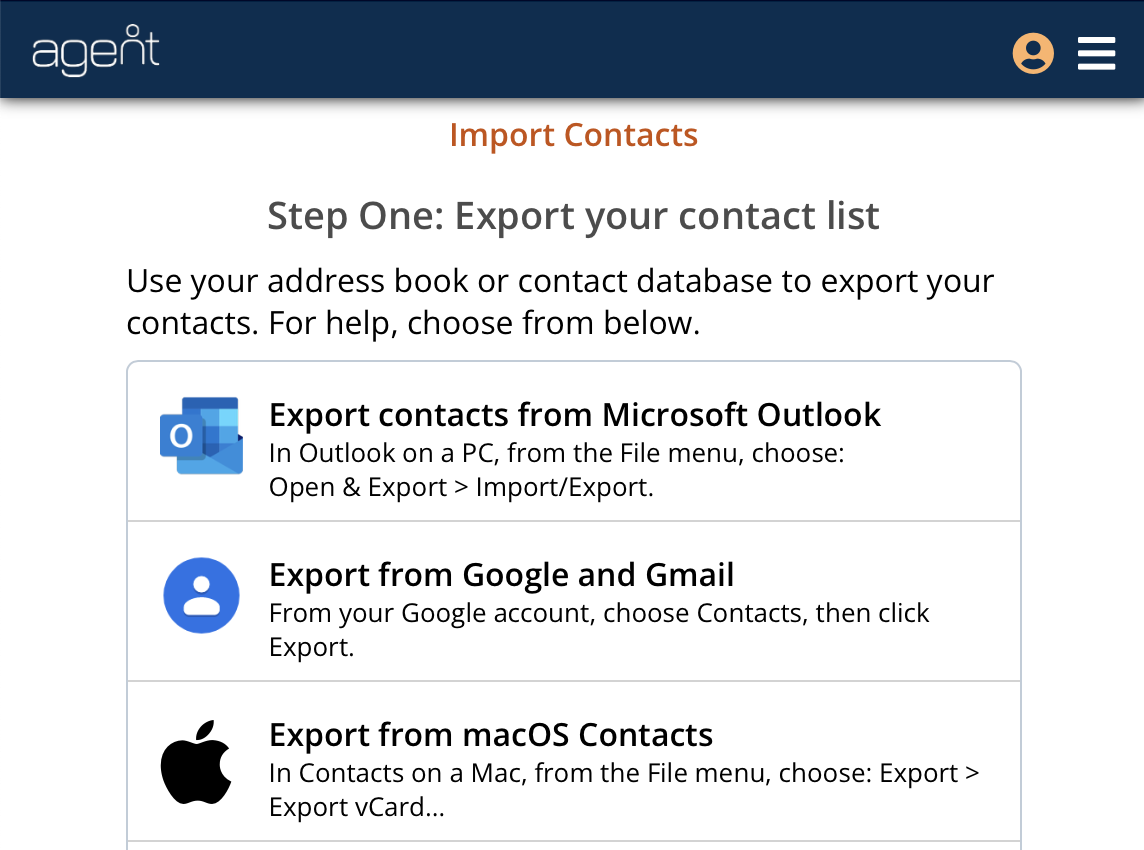Viewport: 1144px width, 850px height.
Task: Click the Google Contacts blue icon
Action: 201,595
